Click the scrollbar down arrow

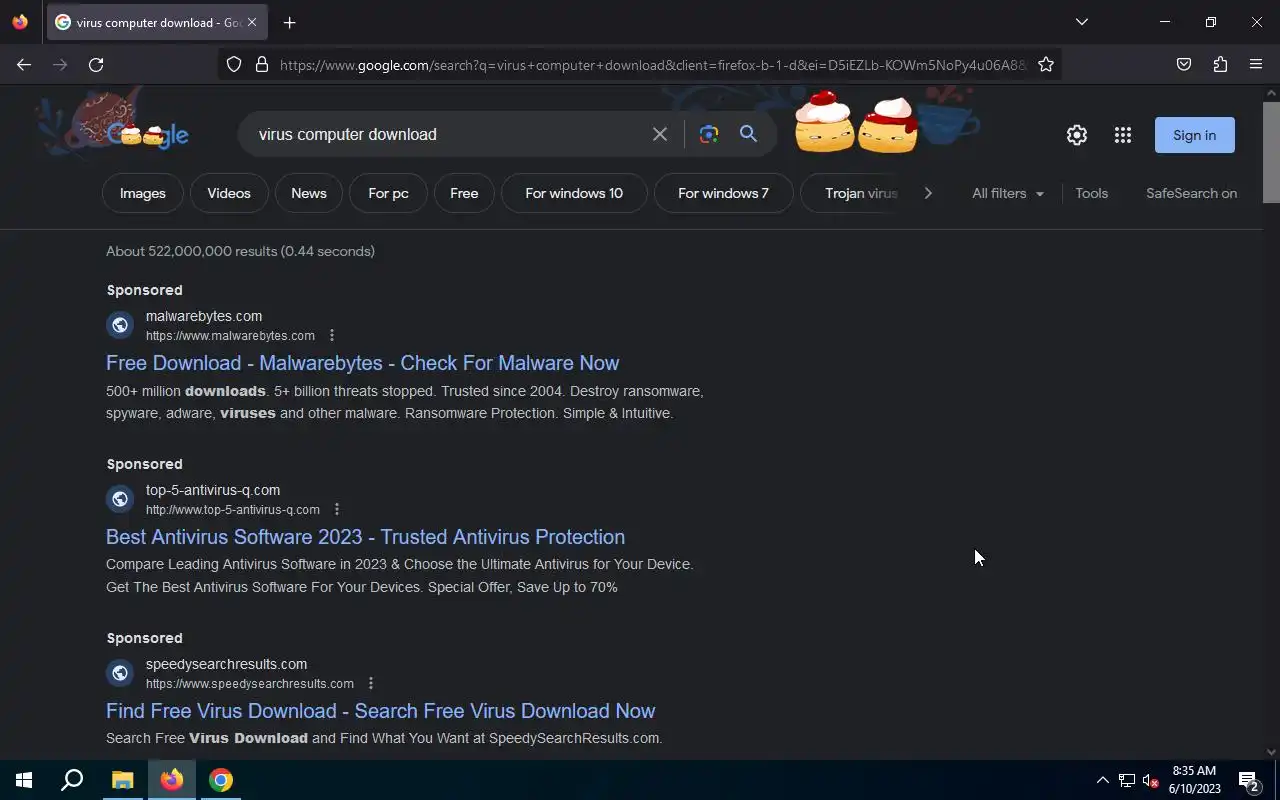click(x=1271, y=751)
